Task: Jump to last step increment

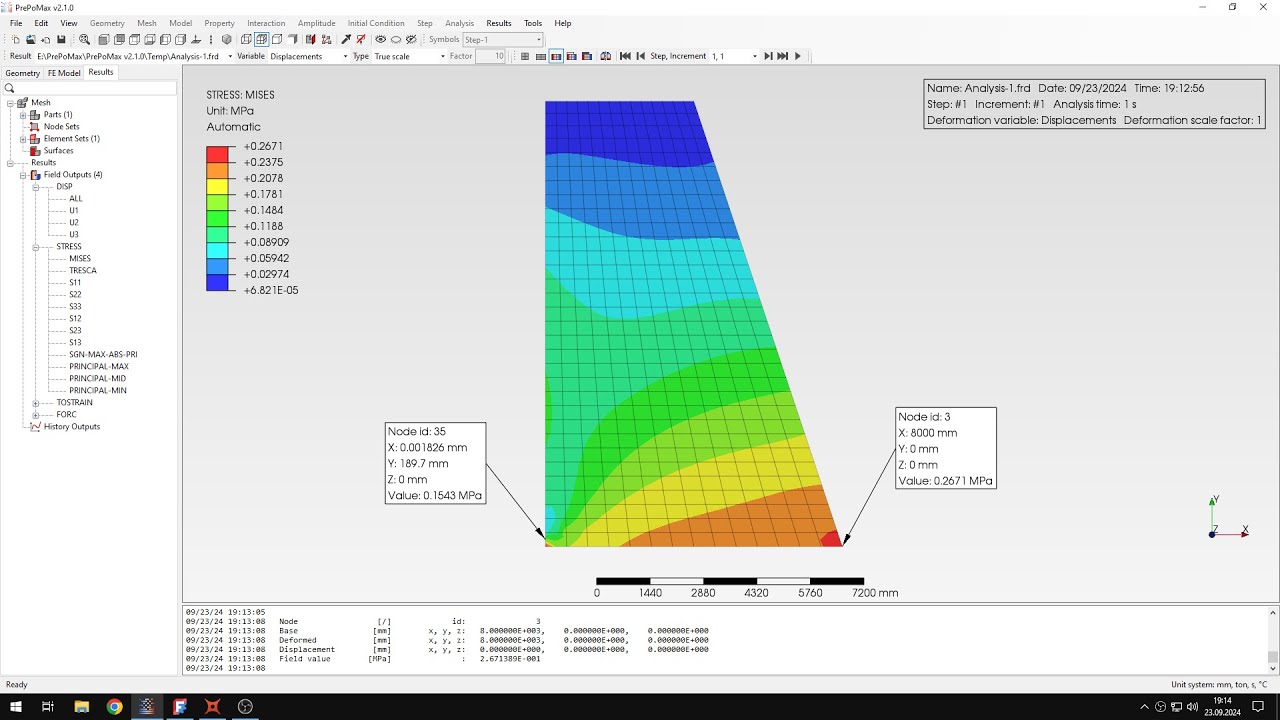Action: point(782,56)
